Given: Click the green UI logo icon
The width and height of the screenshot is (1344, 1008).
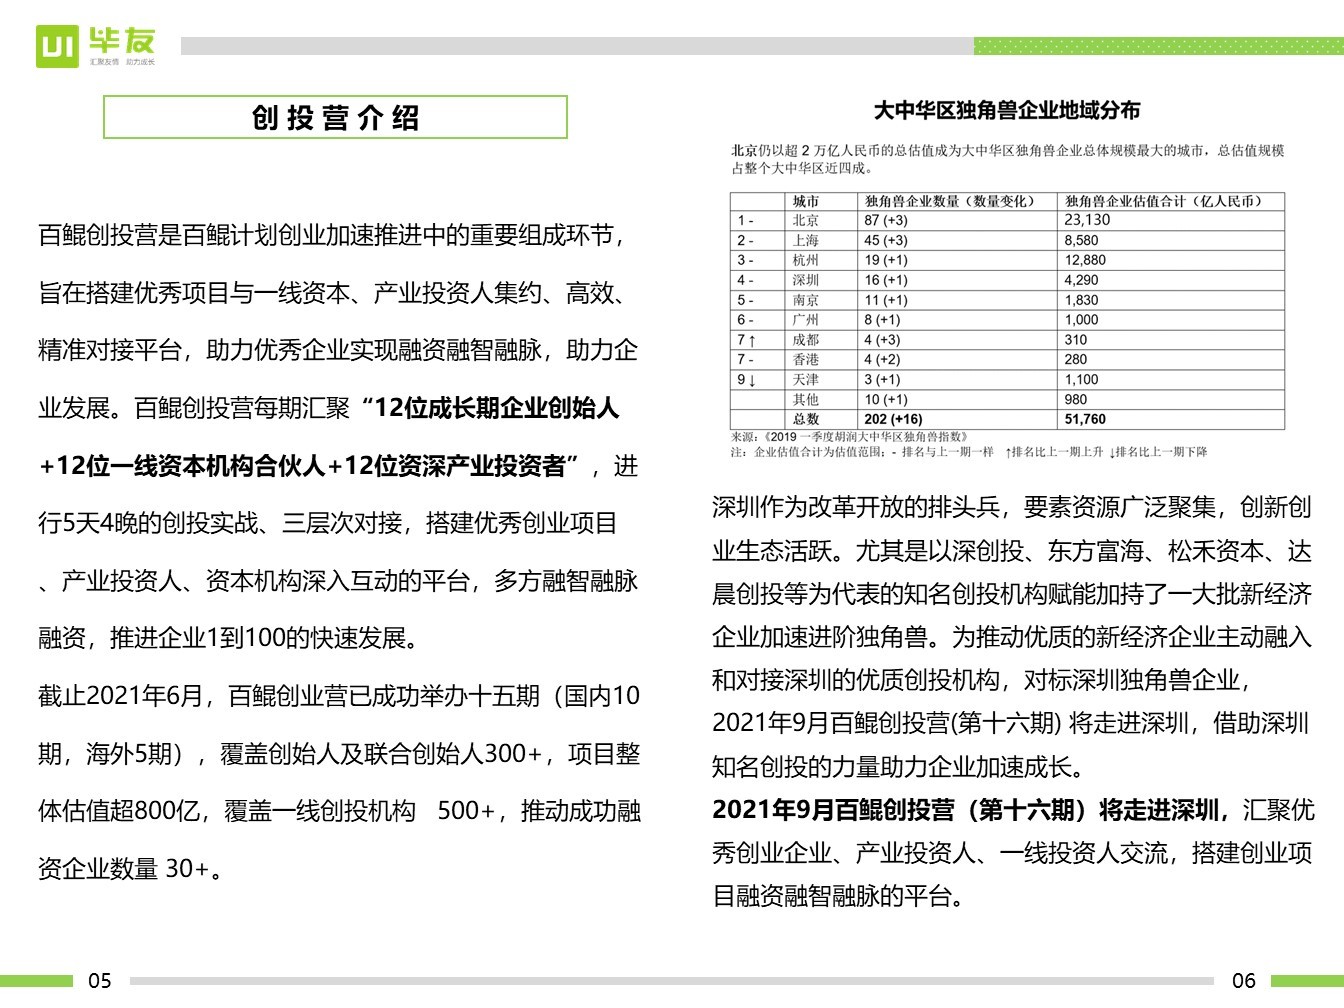Looking at the screenshot, I should coord(57,46).
